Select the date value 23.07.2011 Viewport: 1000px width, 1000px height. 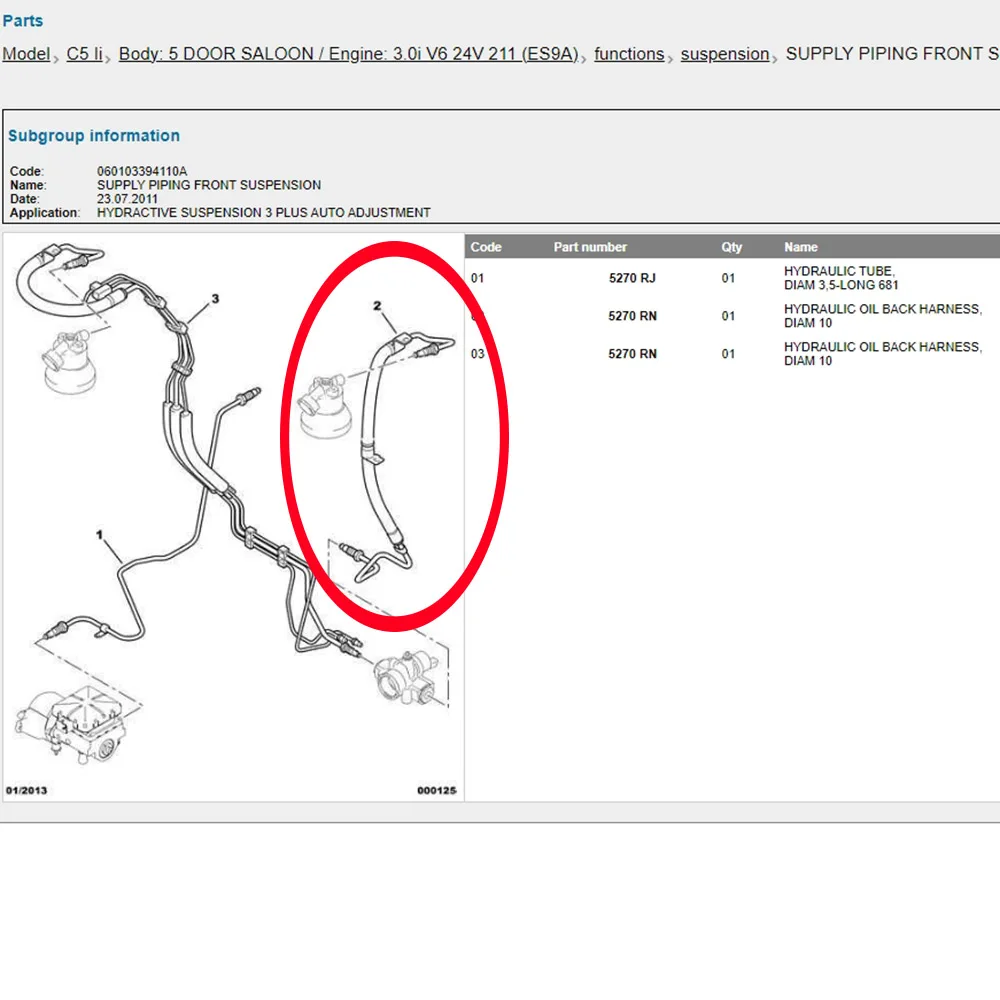click(x=128, y=199)
